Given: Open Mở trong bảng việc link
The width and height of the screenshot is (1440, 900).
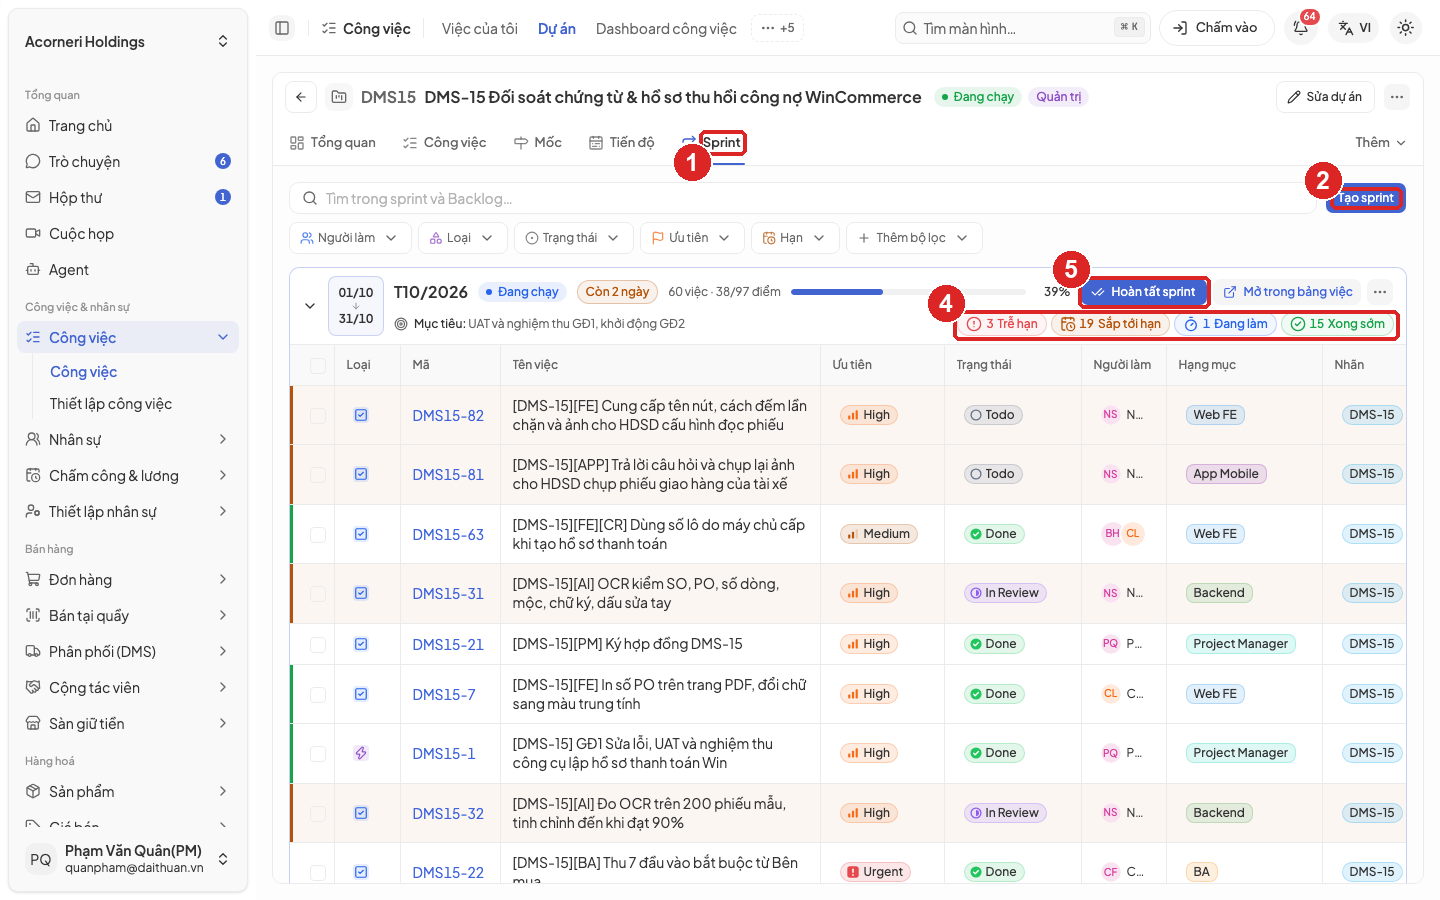Looking at the screenshot, I should [1288, 292].
